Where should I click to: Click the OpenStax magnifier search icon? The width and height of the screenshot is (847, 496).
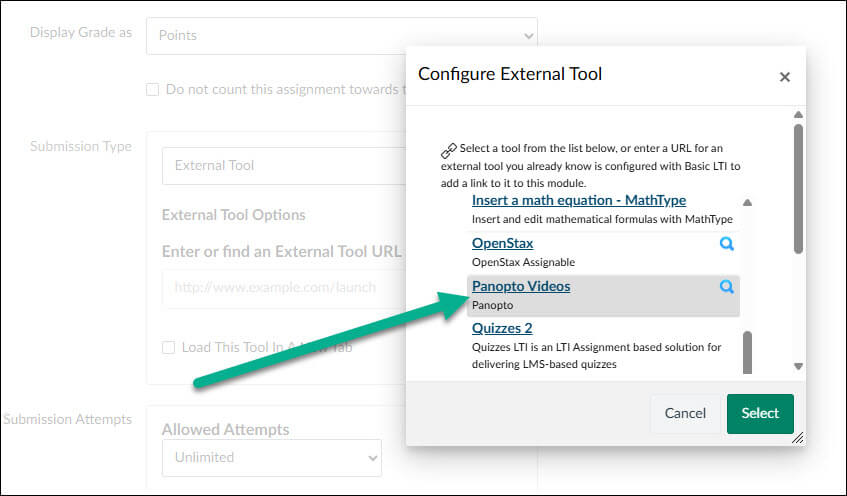(x=727, y=244)
